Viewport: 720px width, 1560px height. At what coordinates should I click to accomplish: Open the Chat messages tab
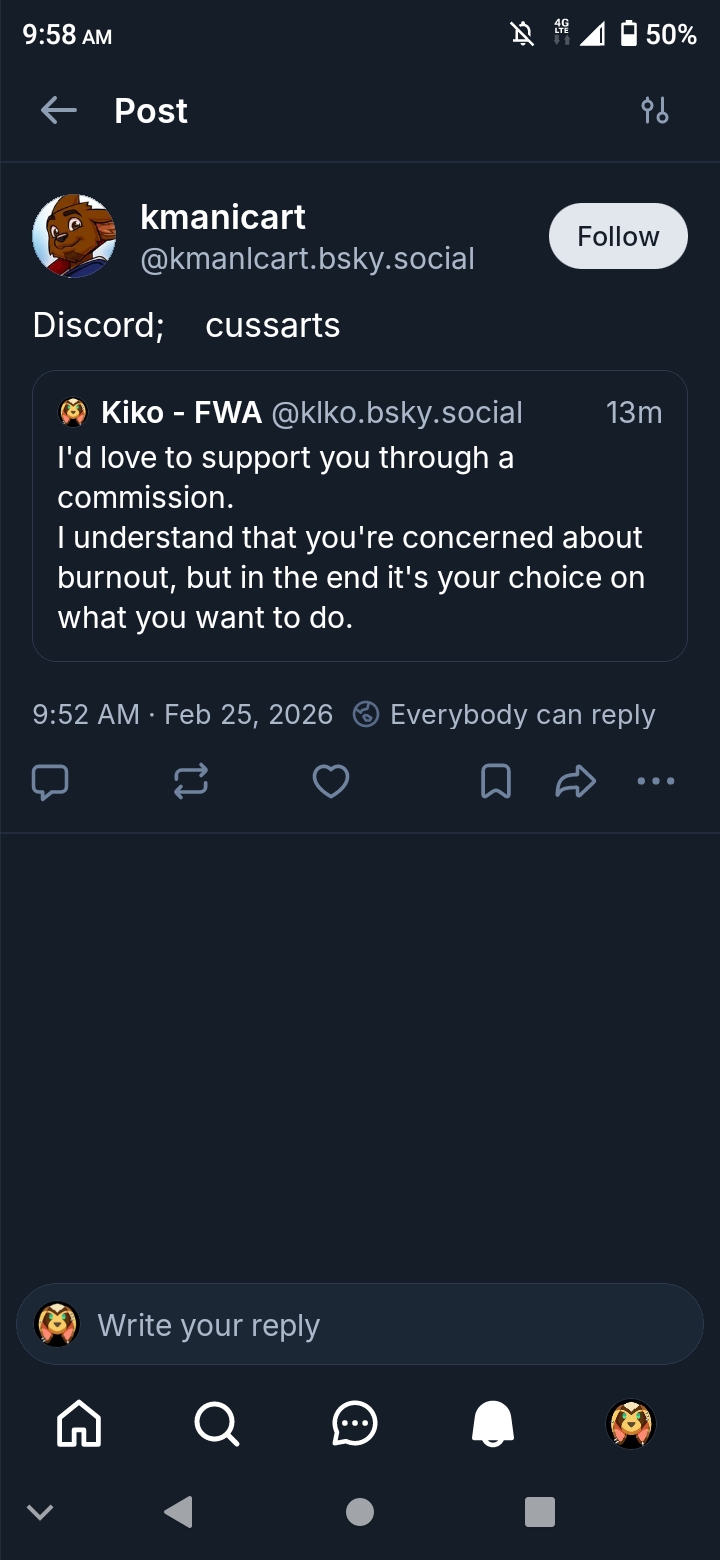[355, 1423]
